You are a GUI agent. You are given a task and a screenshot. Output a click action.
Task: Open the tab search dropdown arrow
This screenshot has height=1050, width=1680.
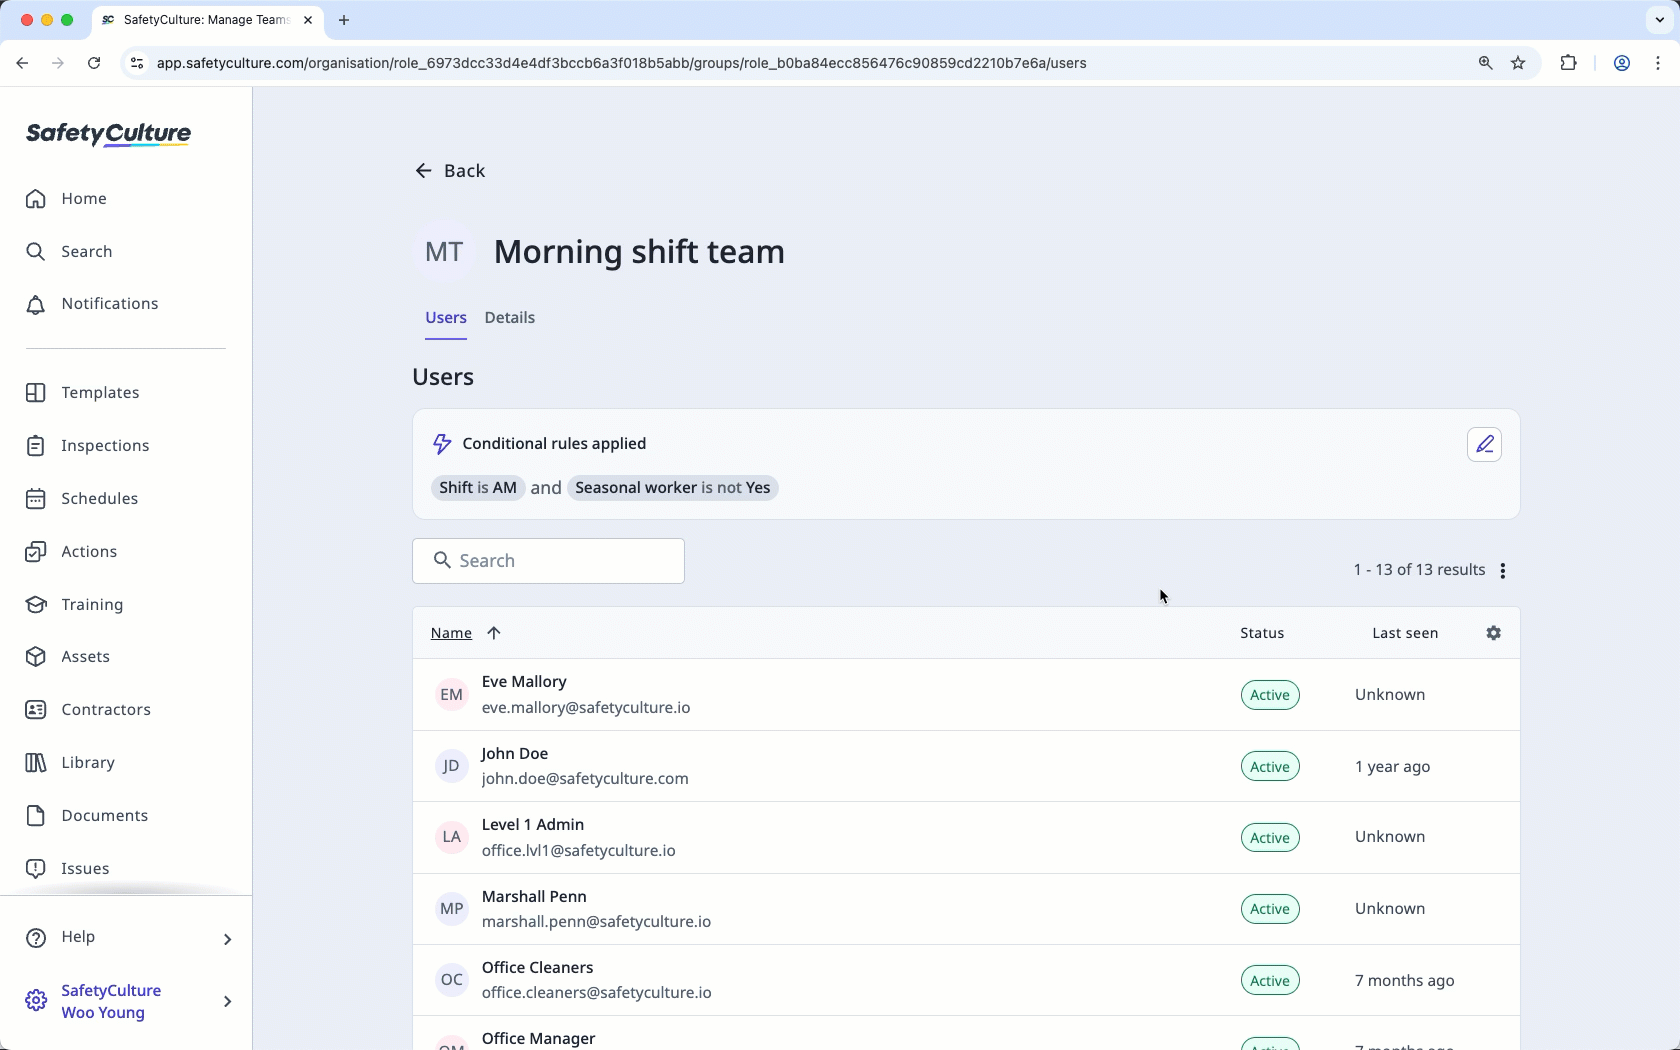[x=1659, y=20]
